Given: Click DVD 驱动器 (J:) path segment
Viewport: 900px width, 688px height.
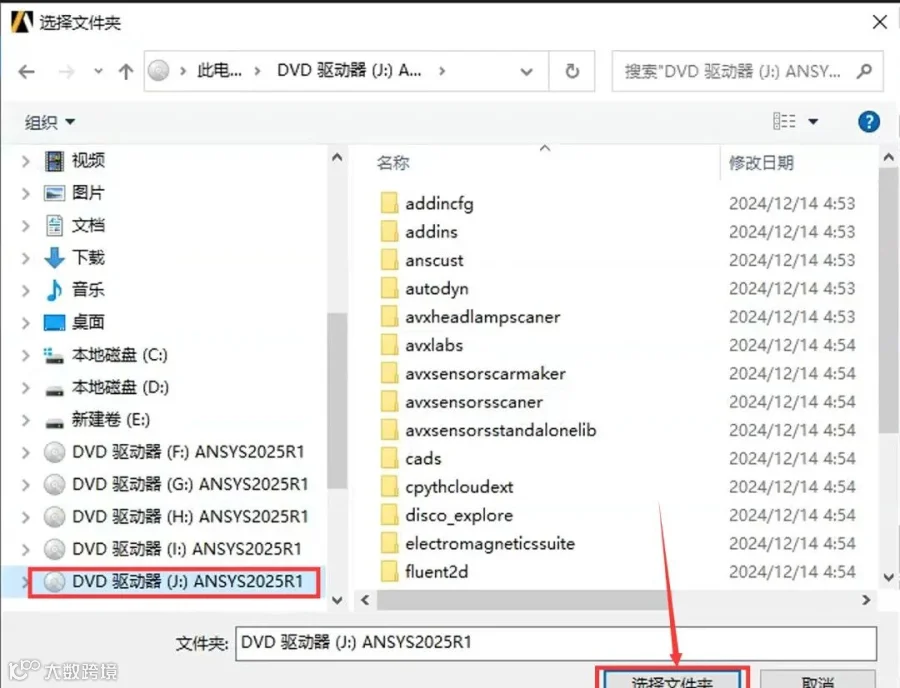Looking at the screenshot, I should (349, 71).
